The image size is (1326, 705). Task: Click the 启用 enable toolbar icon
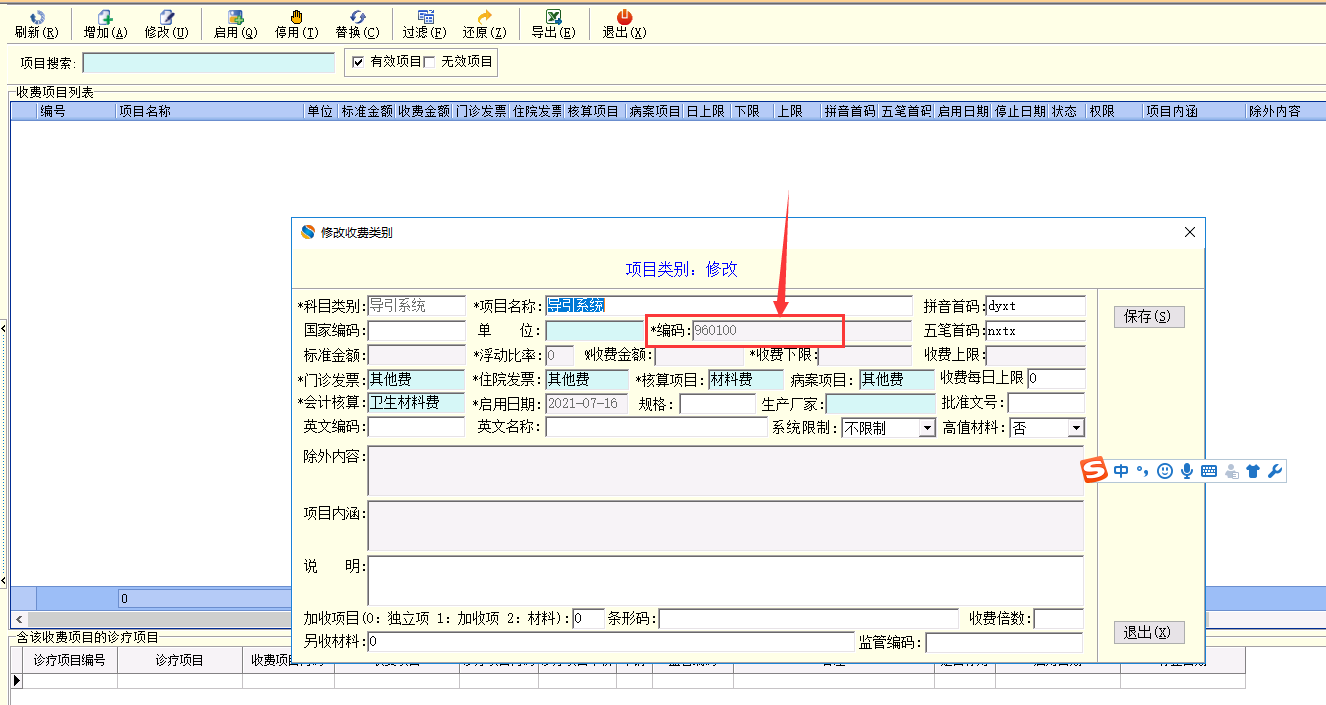click(235, 17)
